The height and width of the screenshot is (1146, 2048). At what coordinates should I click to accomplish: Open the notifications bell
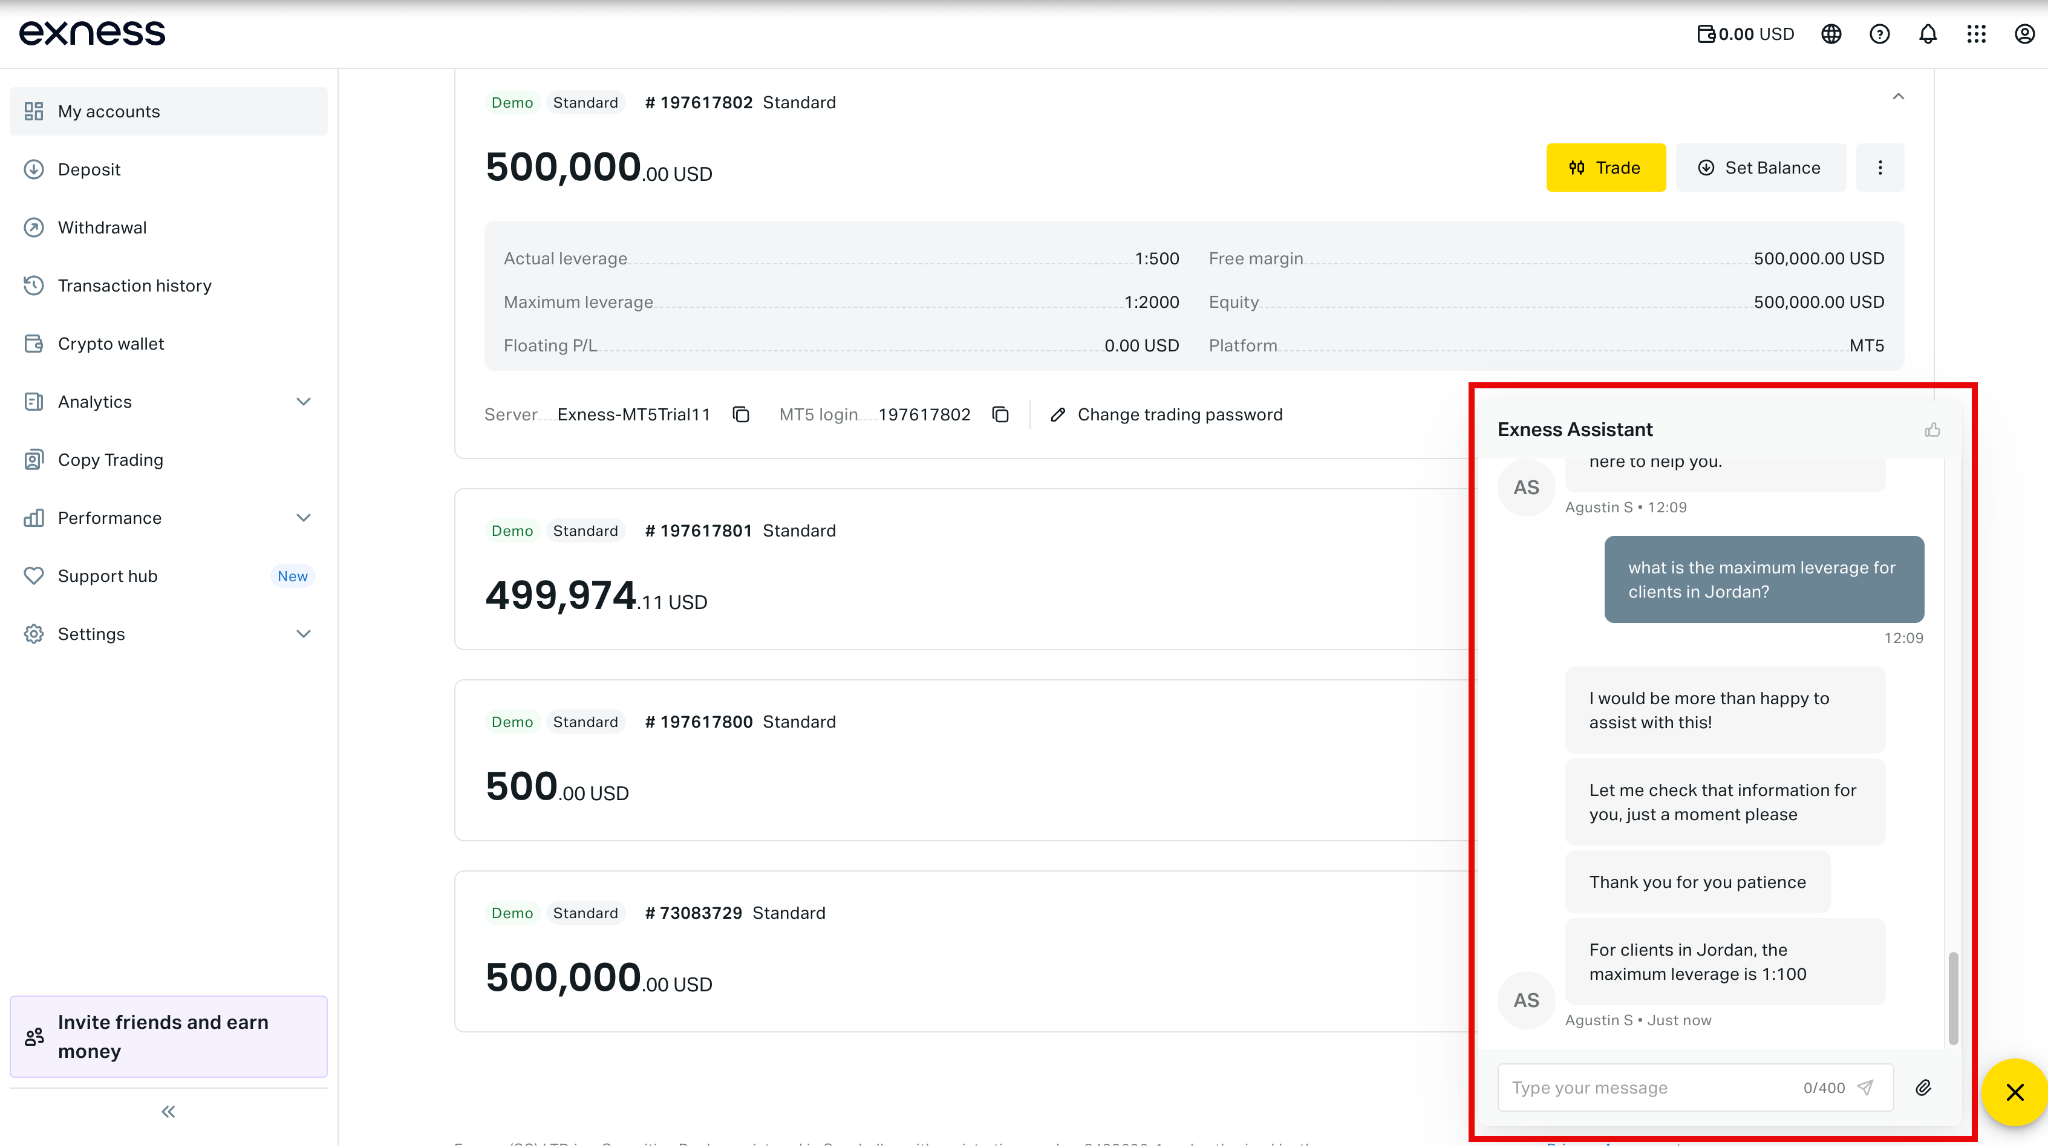pyautogui.click(x=1928, y=34)
